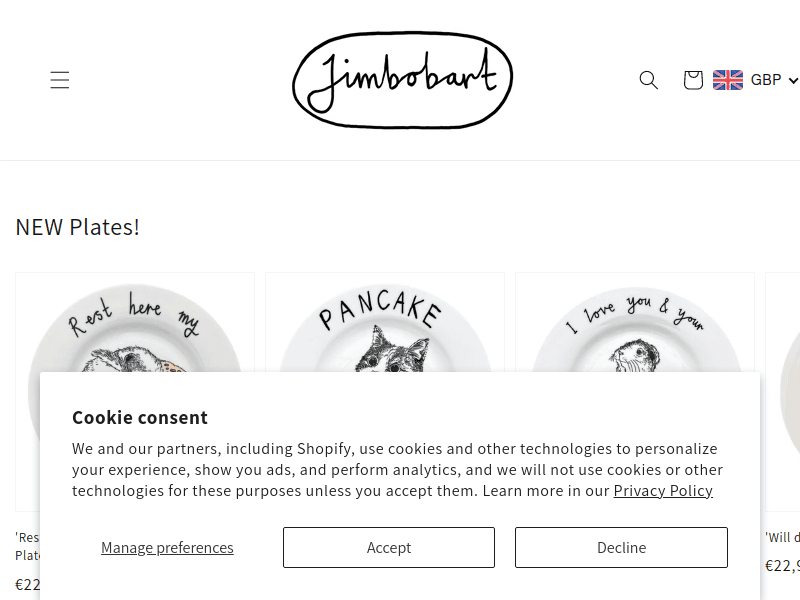This screenshot has width=800, height=600.
Task: Select the NEW Plates! heading
Action: coord(78,227)
